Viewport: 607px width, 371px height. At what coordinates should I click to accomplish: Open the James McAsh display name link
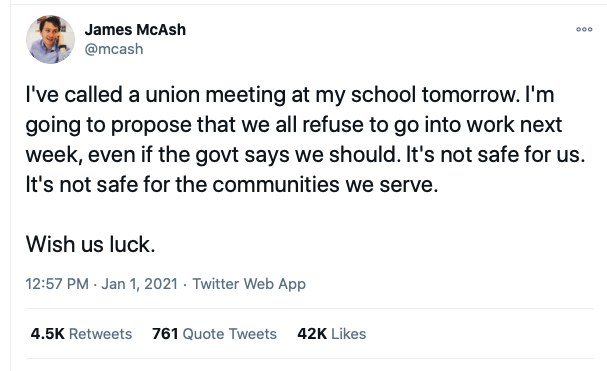coord(135,30)
